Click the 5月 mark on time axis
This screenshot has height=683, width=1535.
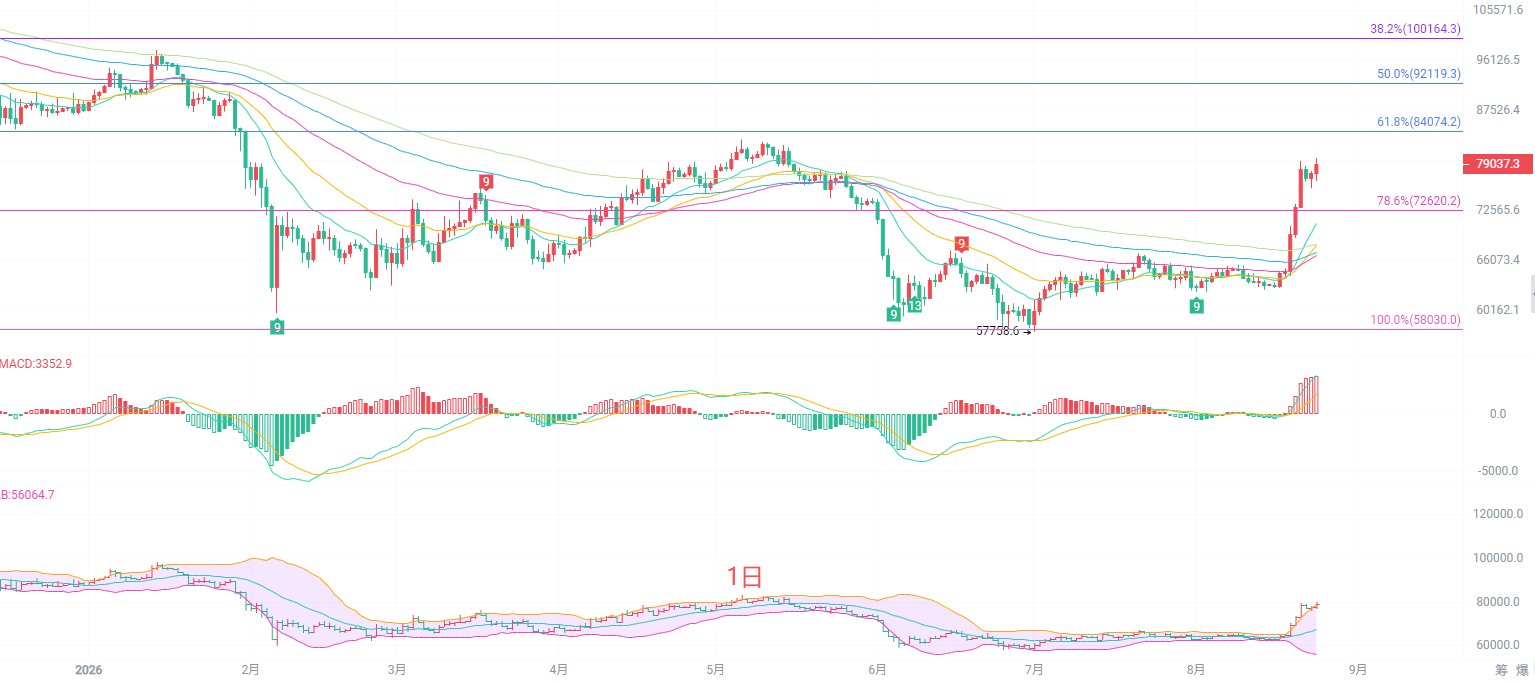pyautogui.click(x=714, y=669)
